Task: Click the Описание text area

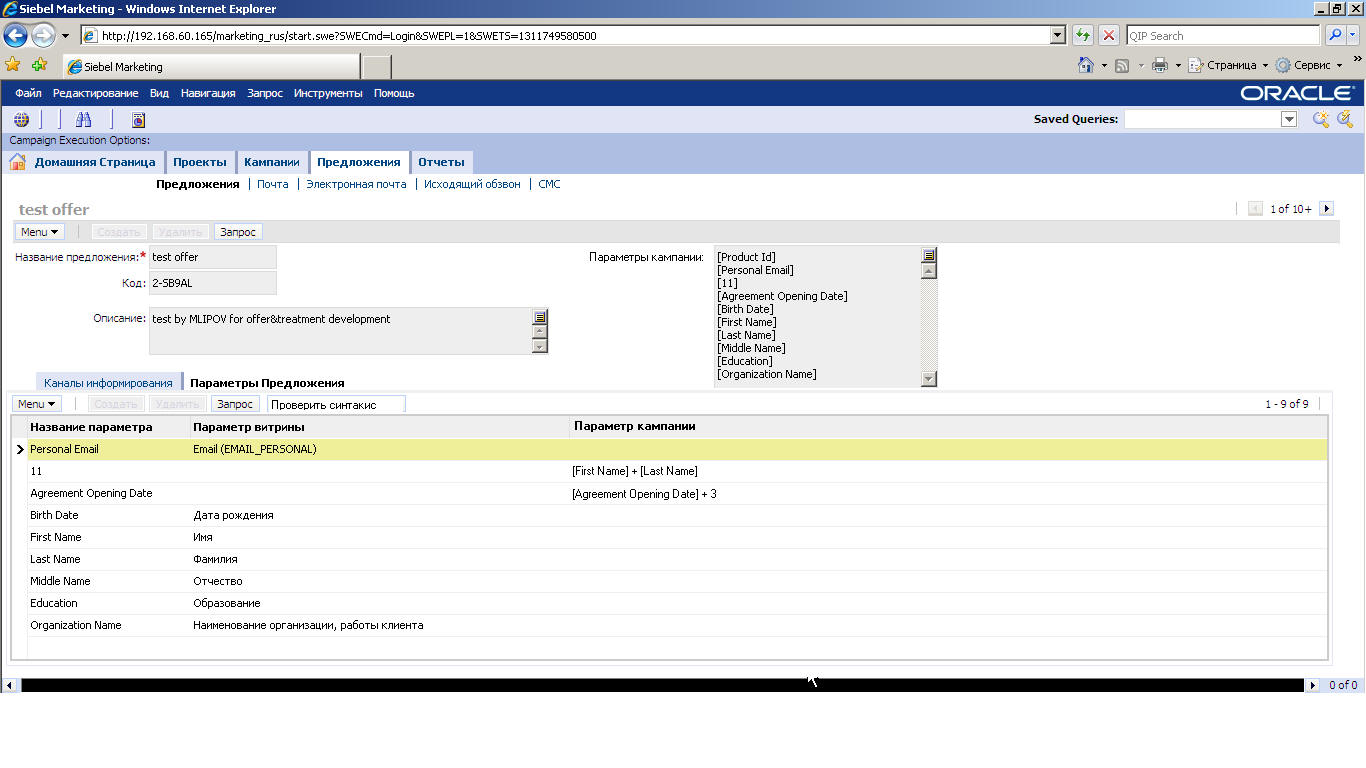Action: click(x=340, y=331)
